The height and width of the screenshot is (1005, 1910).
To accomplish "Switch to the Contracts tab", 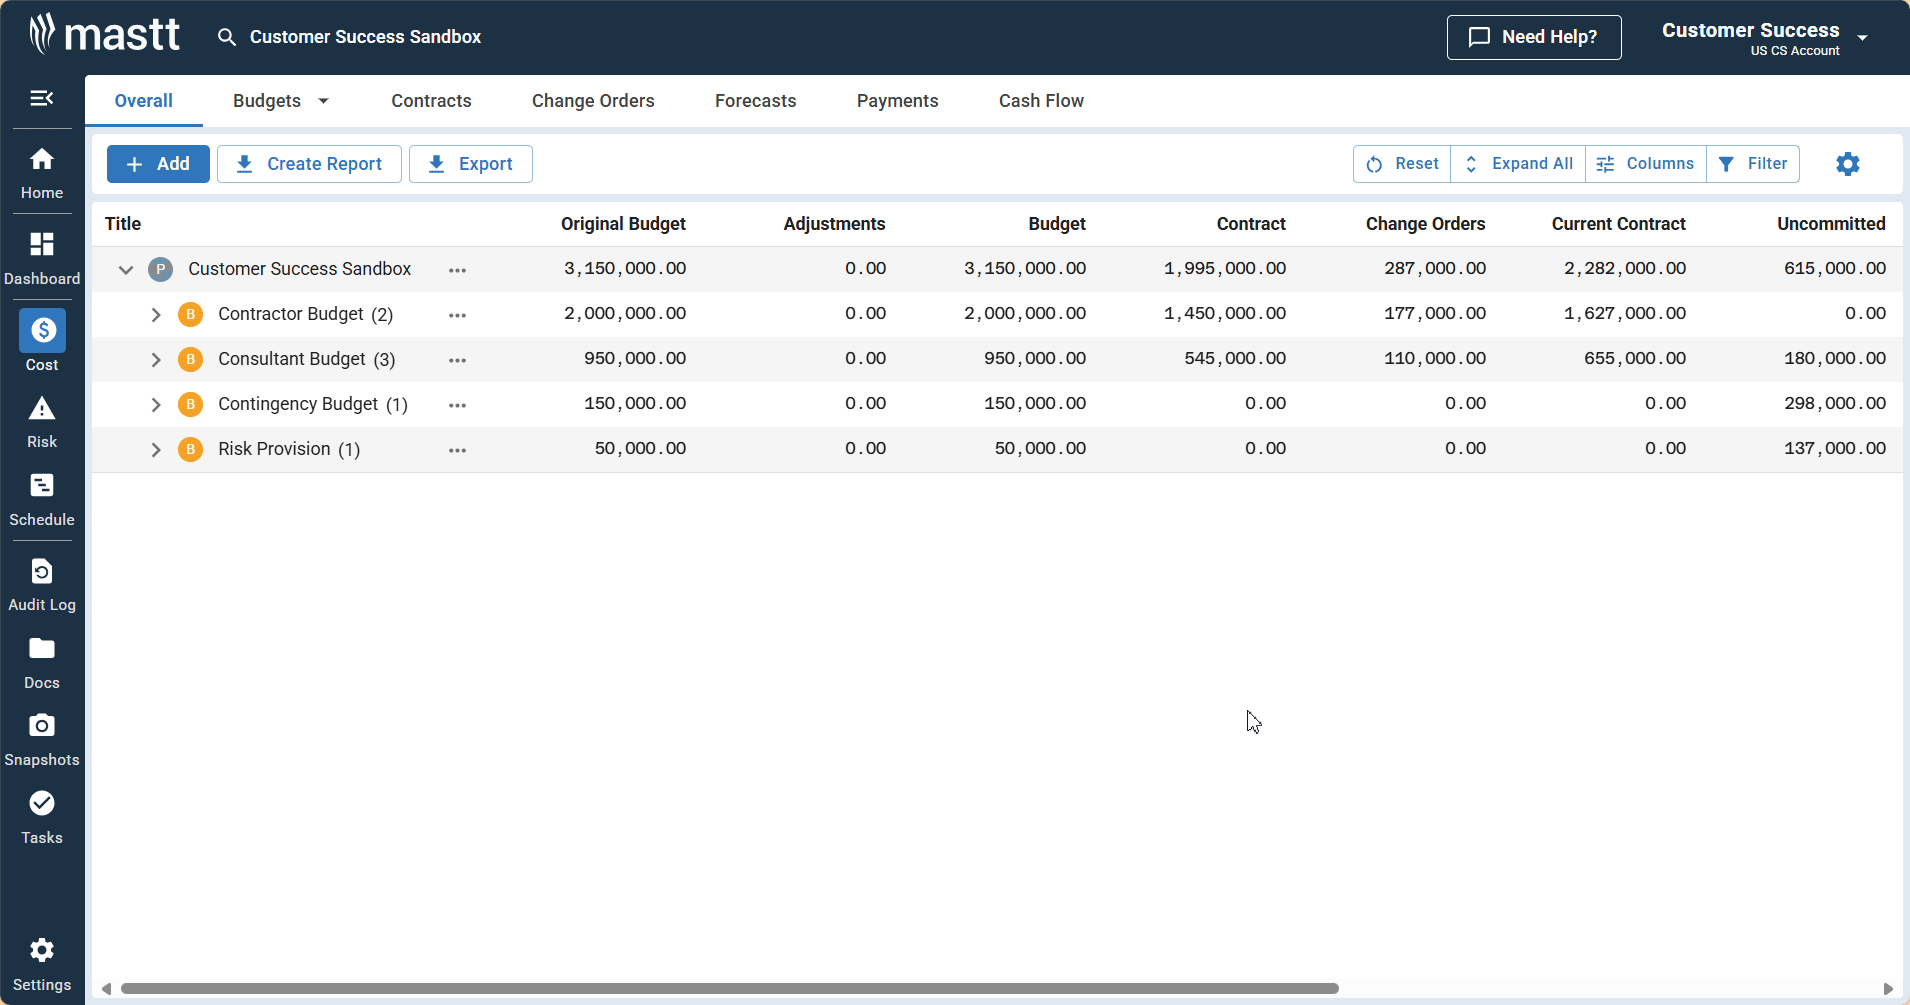I will click(x=431, y=101).
